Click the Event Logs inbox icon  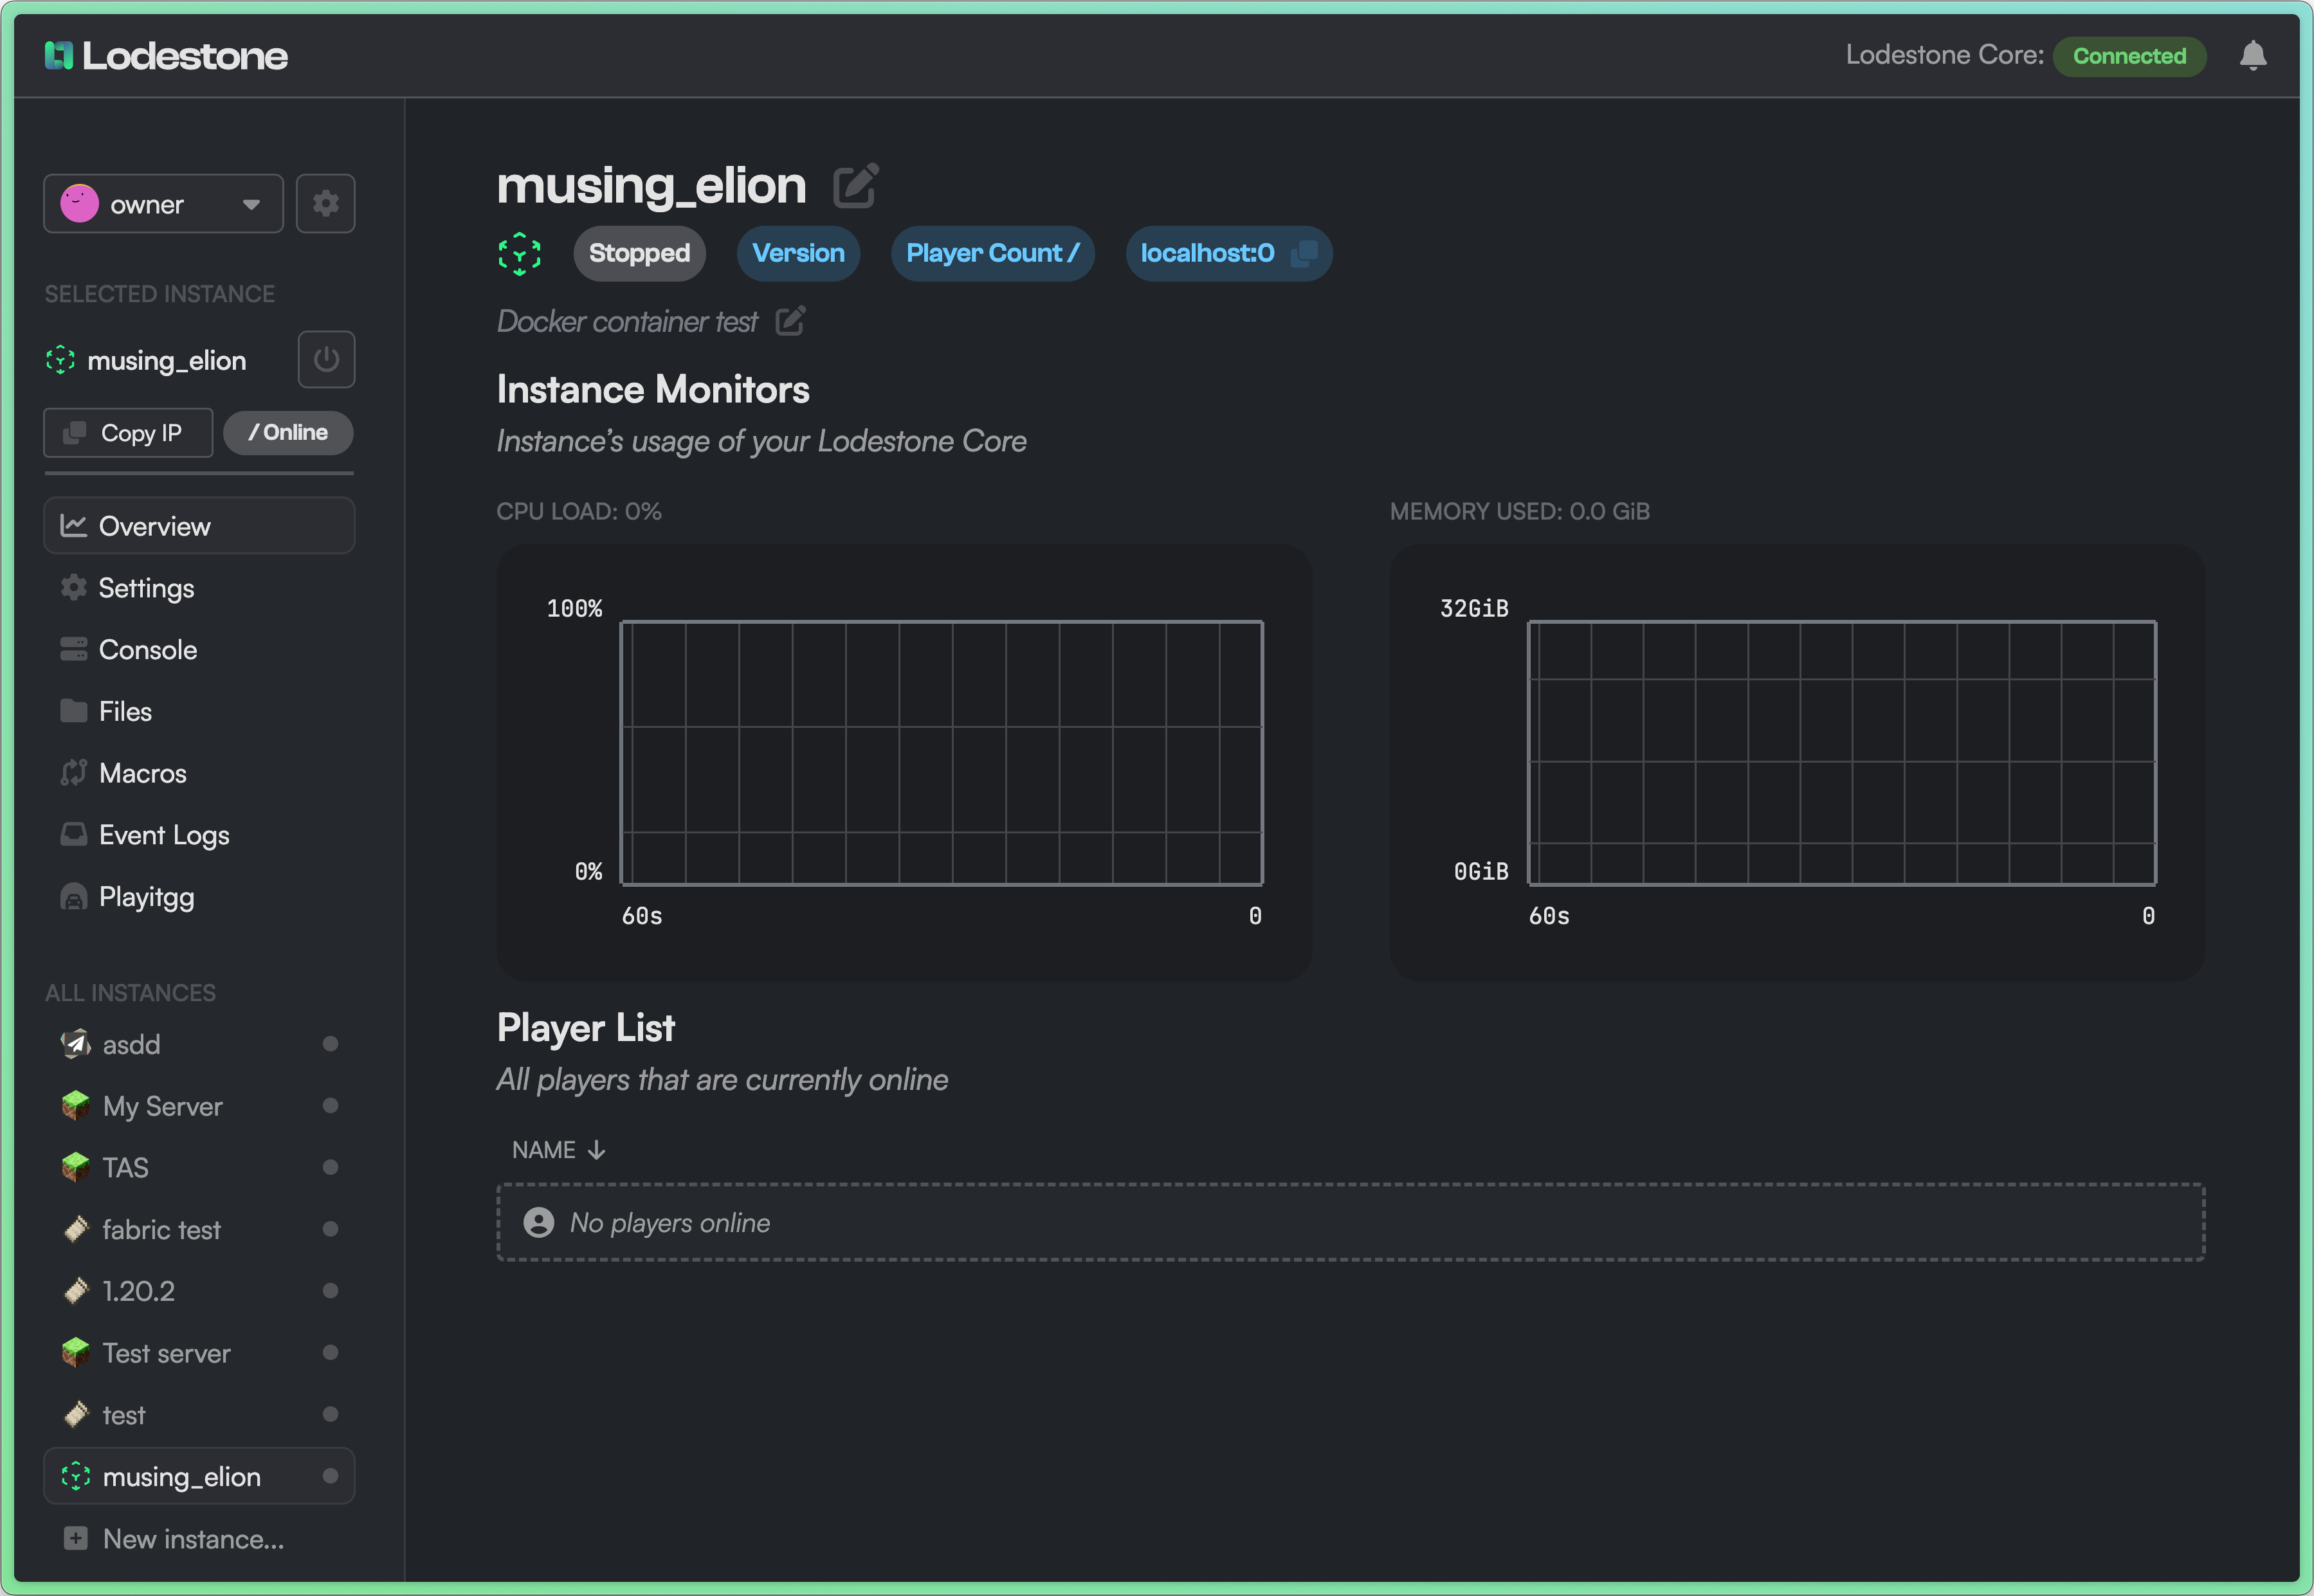coord(73,834)
